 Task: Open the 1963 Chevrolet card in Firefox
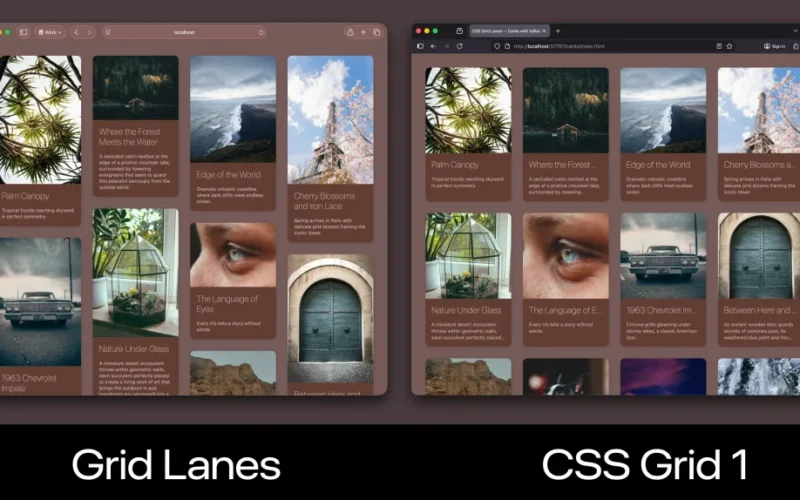tap(663, 278)
